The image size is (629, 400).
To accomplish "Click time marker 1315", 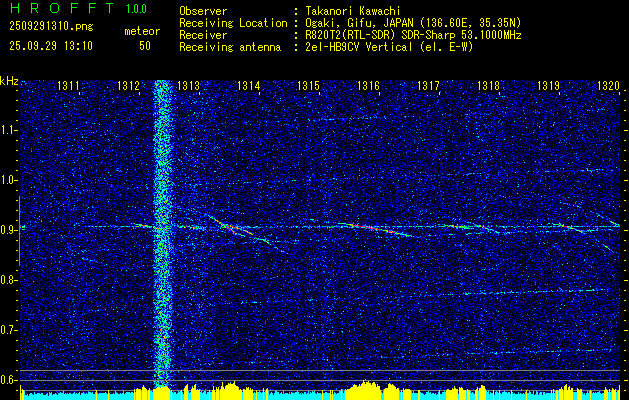I will 308,85.
